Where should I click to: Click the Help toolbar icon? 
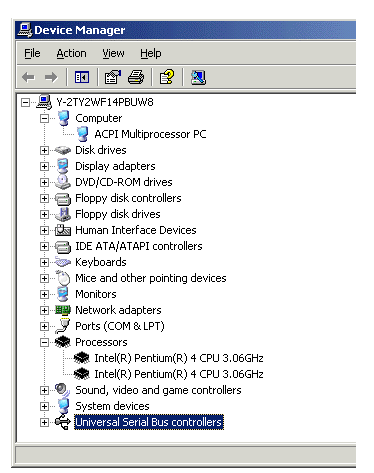(x=167, y=77)
